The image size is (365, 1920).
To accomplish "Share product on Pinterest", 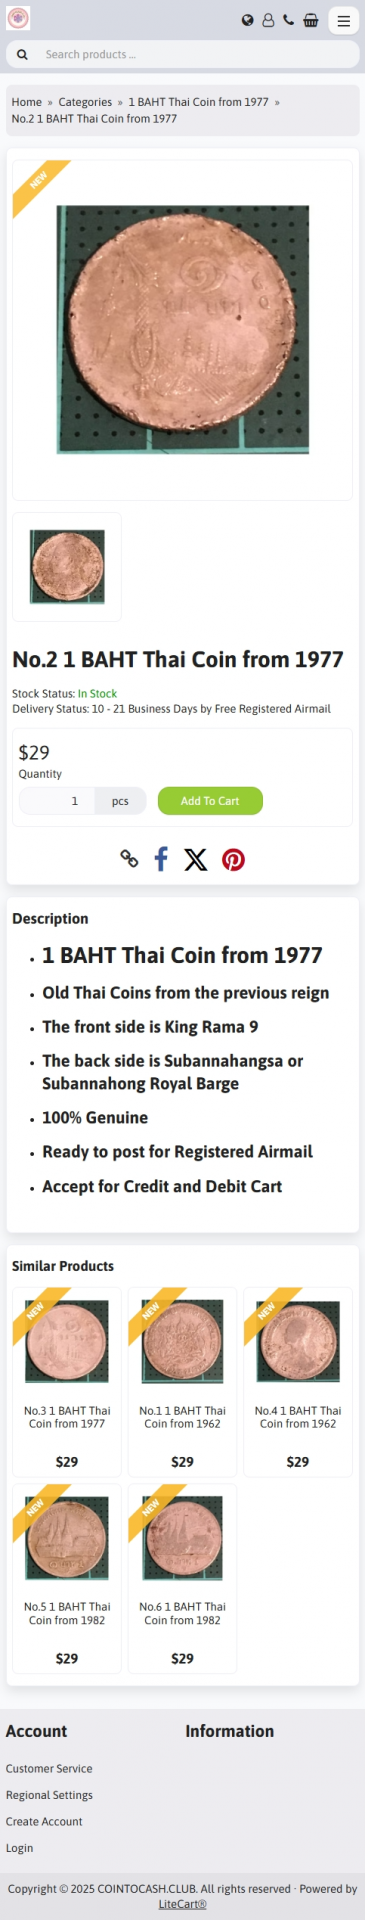I will [233, 859].
